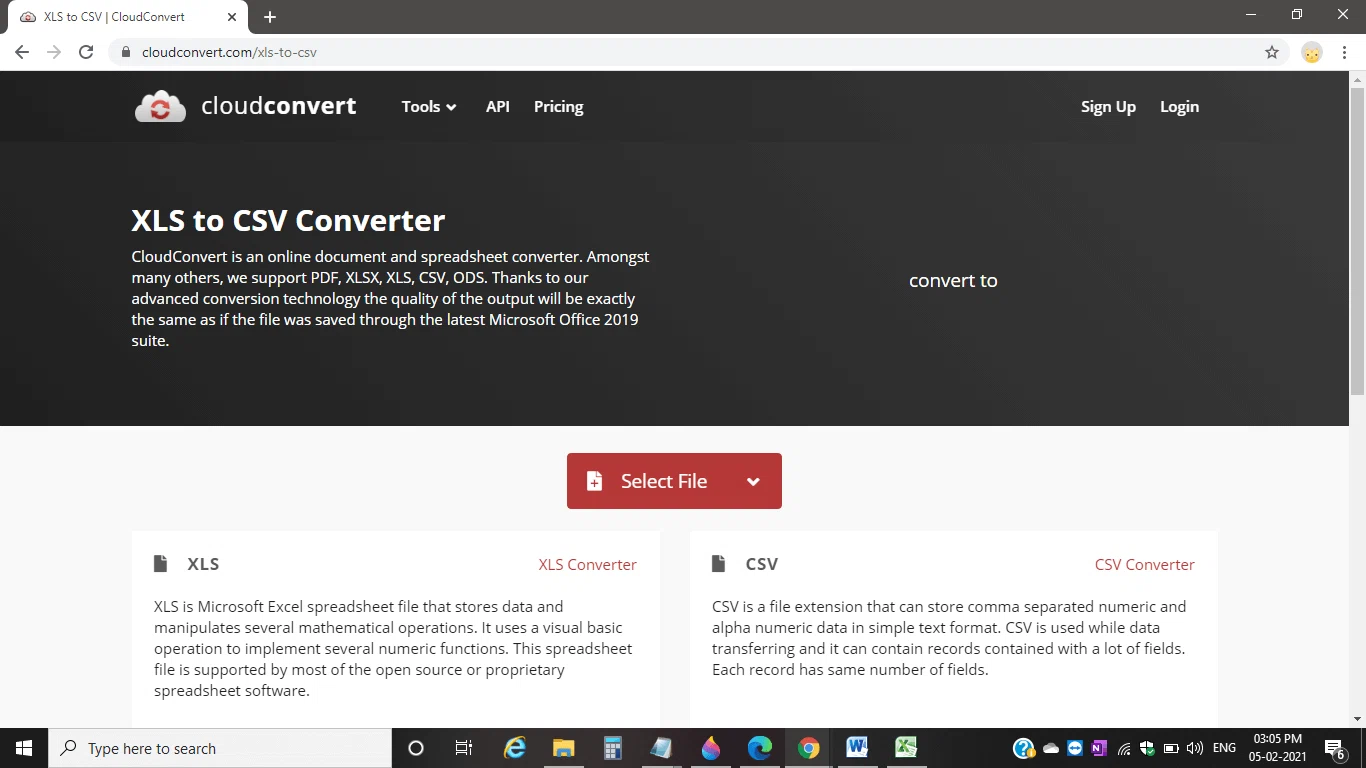Screen dimensions: 1366x768
Task: Click the page vertical scrollbar
Action: tap(1357, 240)
